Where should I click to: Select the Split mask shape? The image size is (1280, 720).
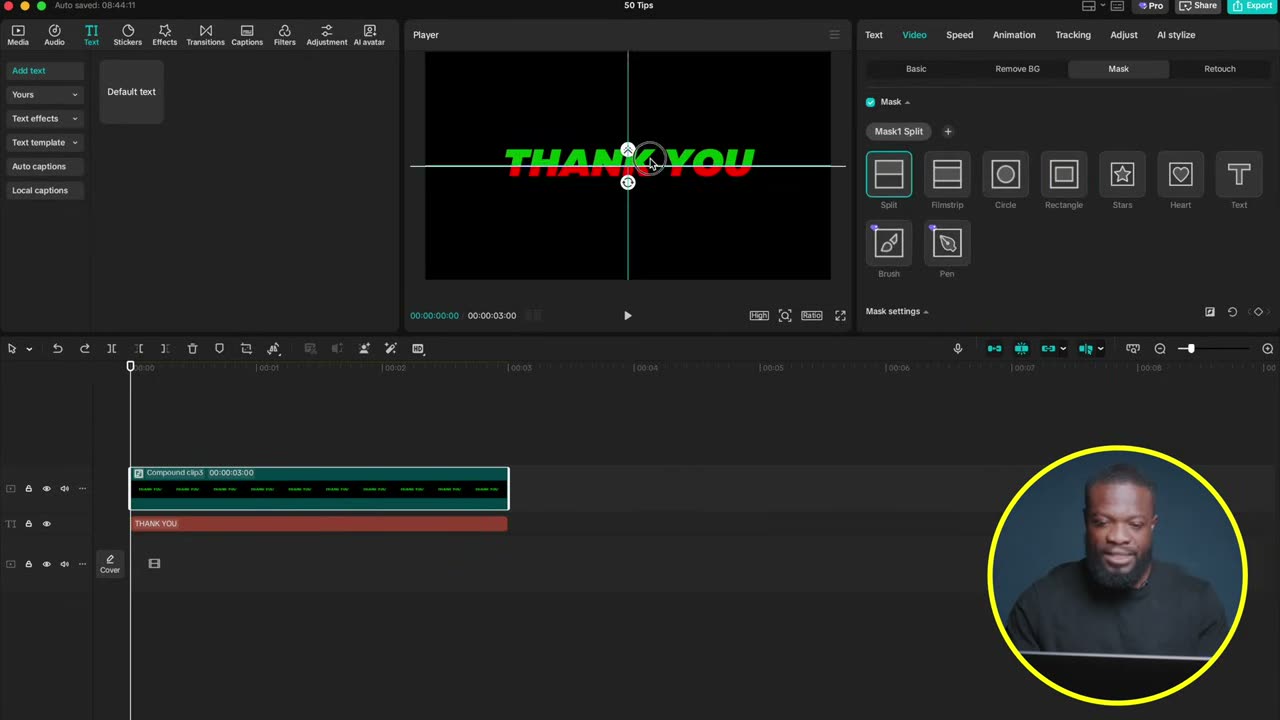[x=888, y=175]
